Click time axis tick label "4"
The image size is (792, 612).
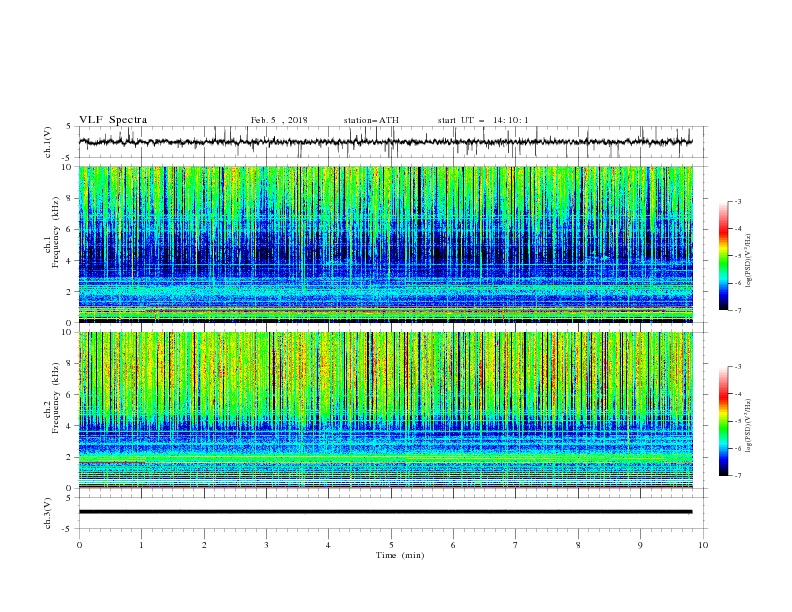[328, 545]
